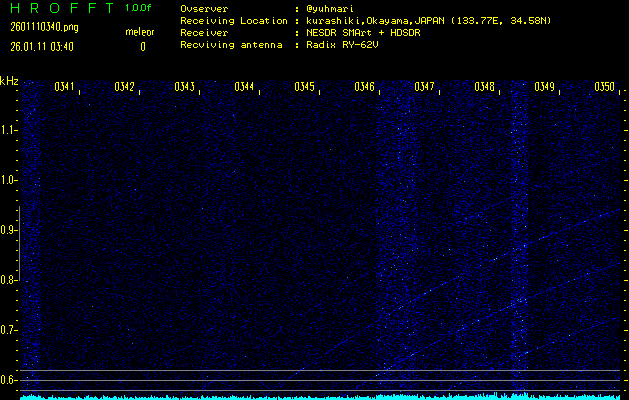Click the 0345 time marker

[305, 87]
